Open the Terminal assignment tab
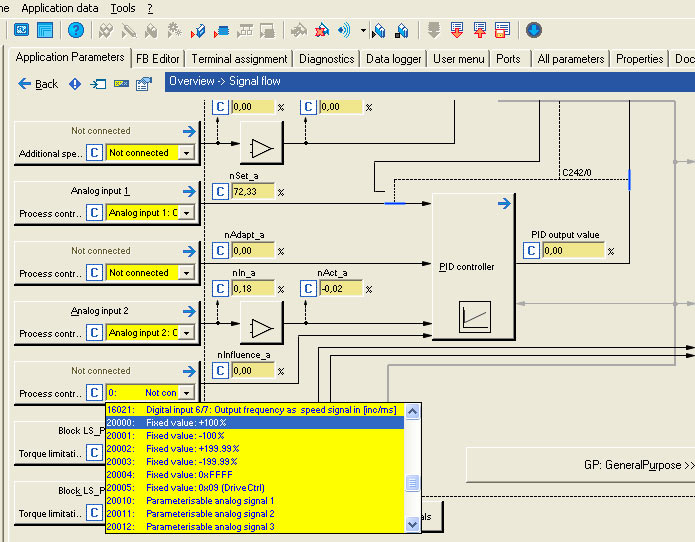This screenshot has width=695, height=542. pos(239,59)
